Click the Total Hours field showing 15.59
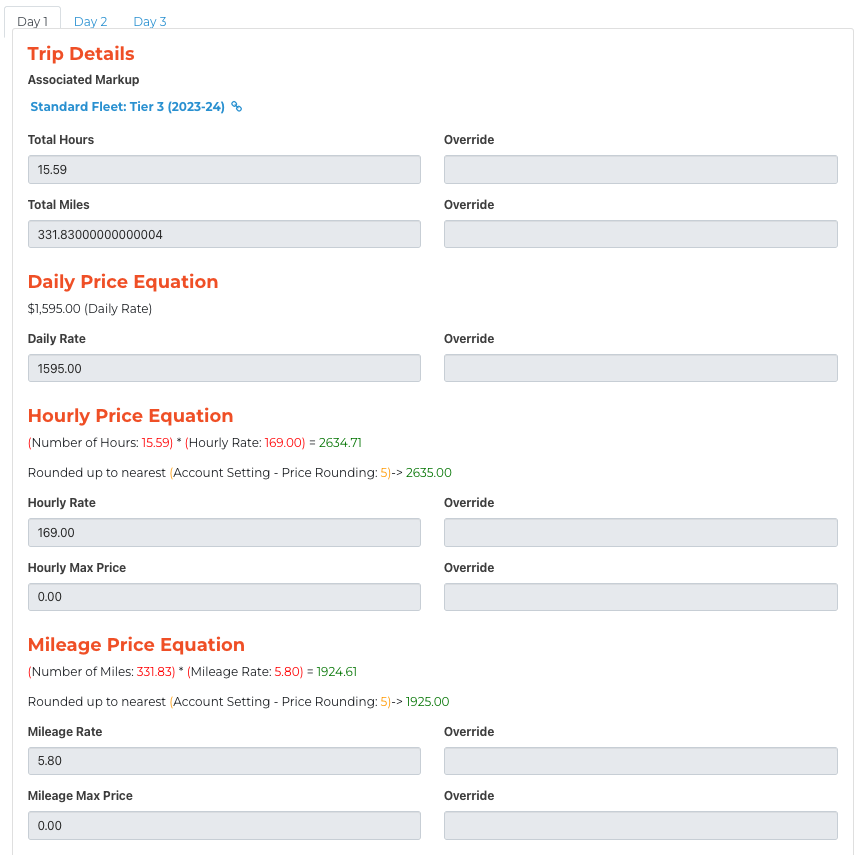 click(224, 170)
